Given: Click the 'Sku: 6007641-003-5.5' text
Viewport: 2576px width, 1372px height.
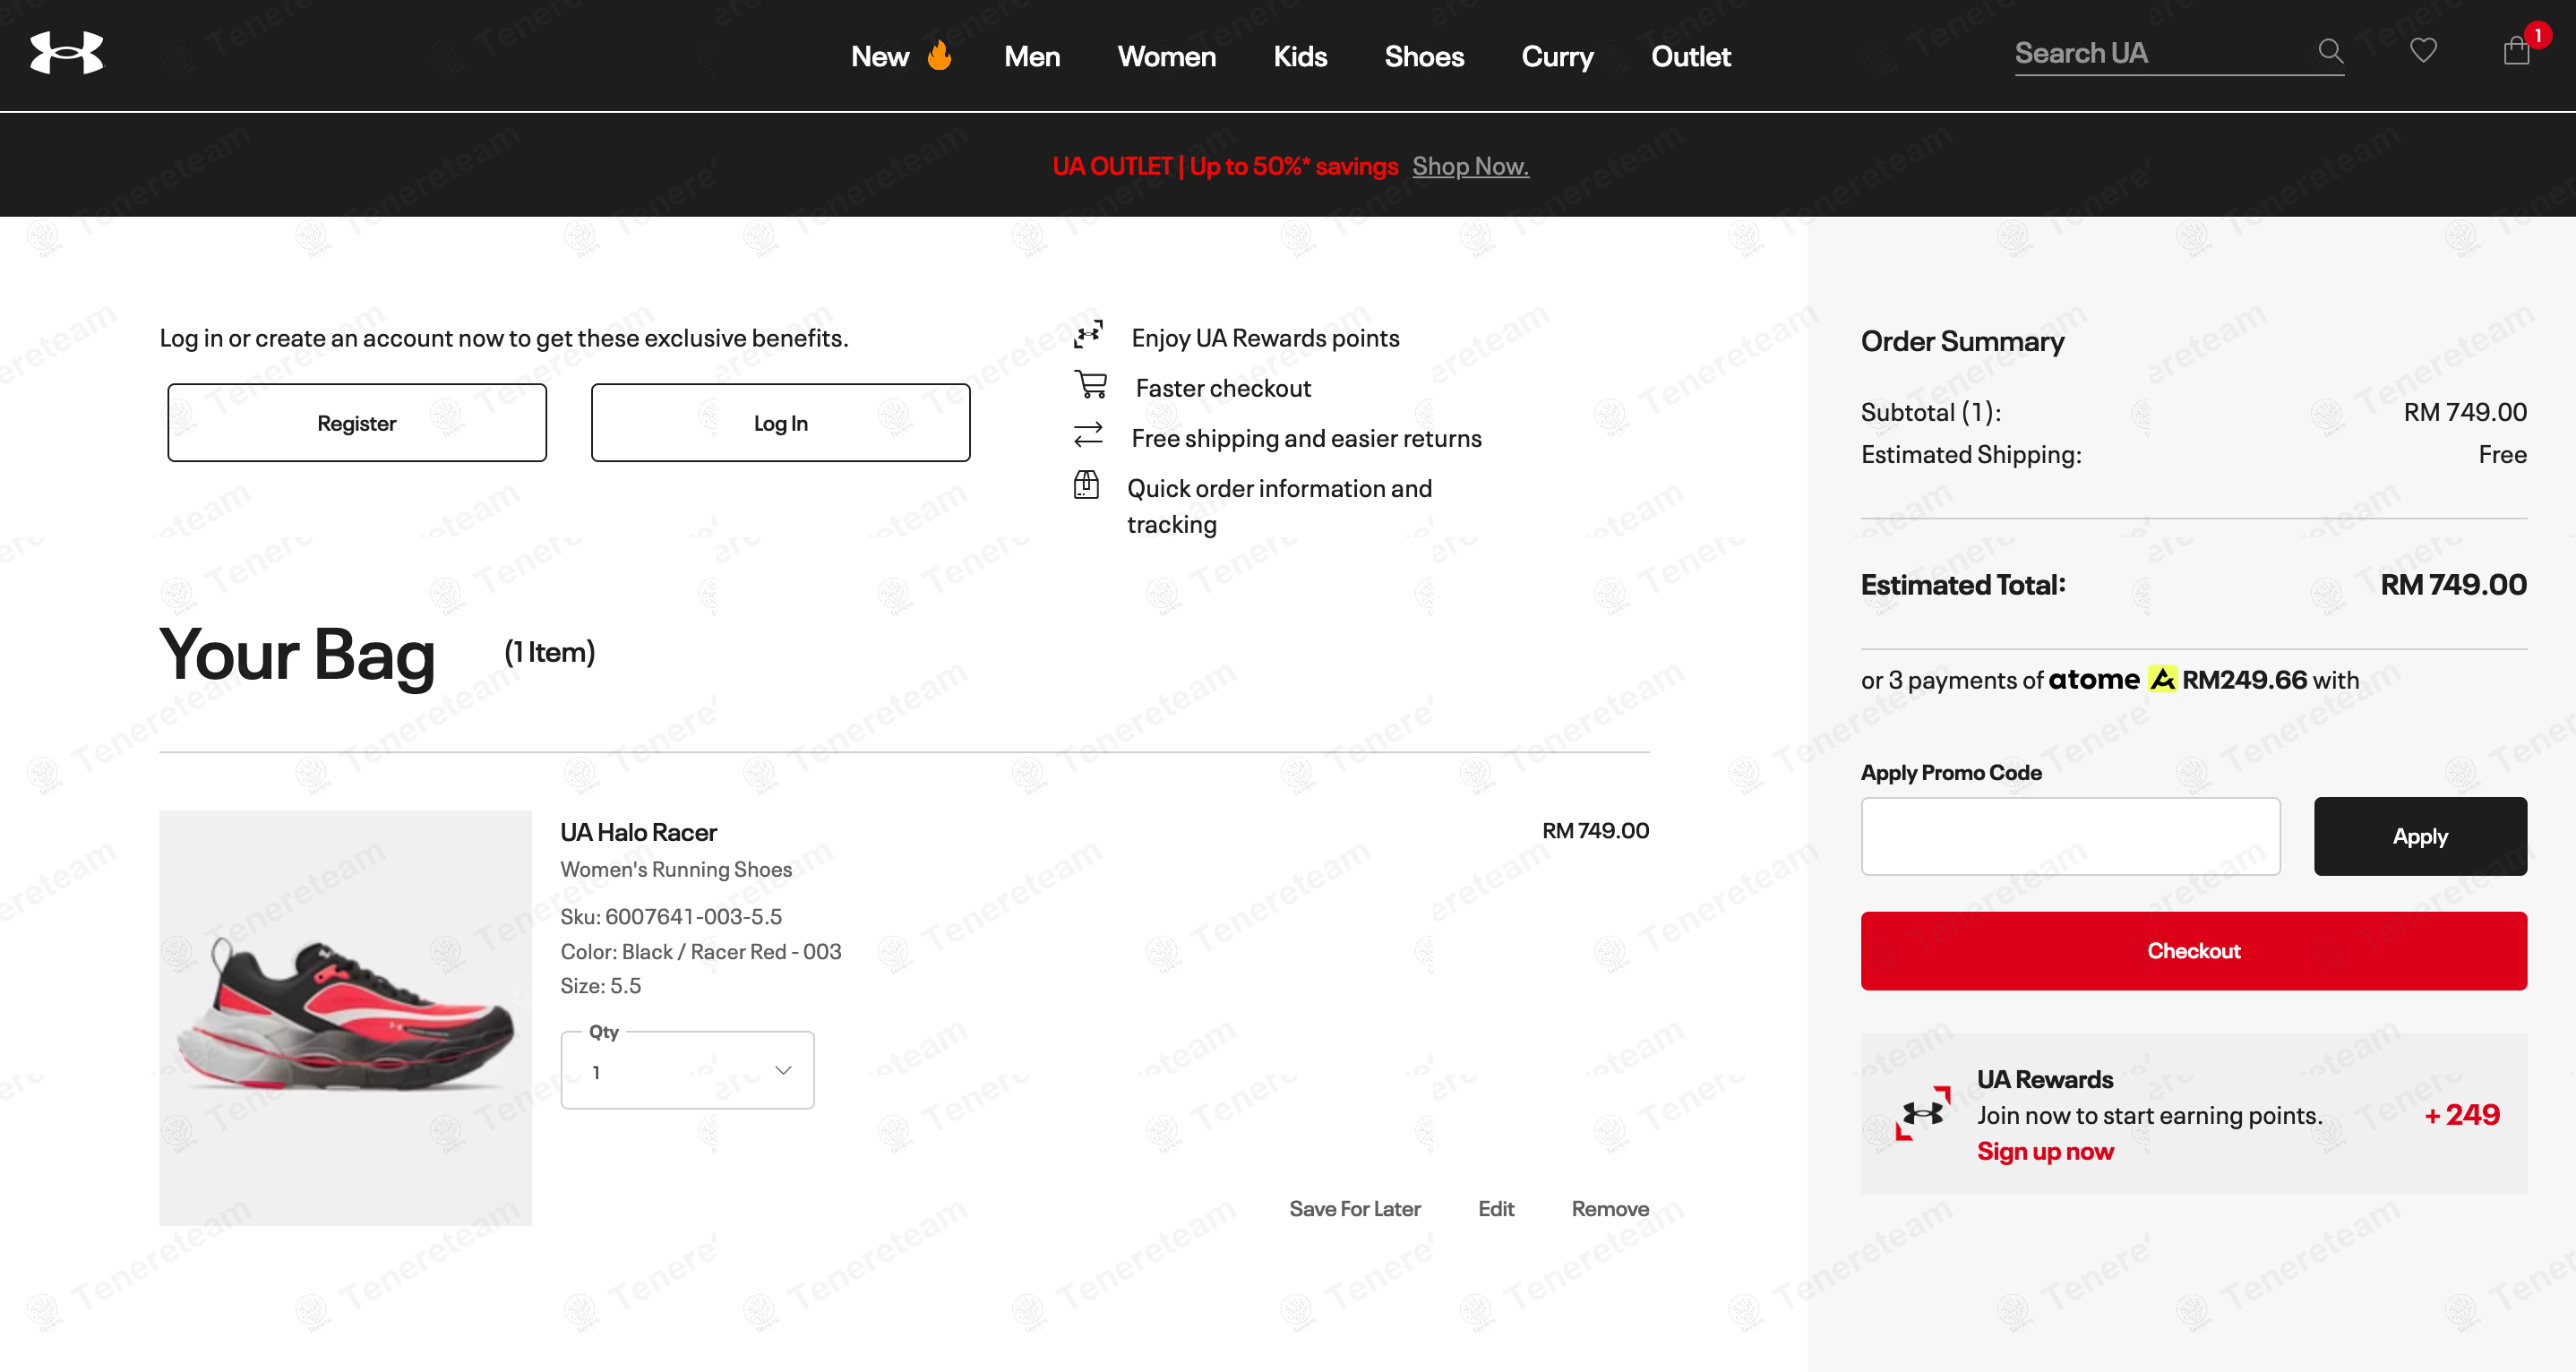Looking at the screenshot, I should pyautogui.click(x=671, y=916).
